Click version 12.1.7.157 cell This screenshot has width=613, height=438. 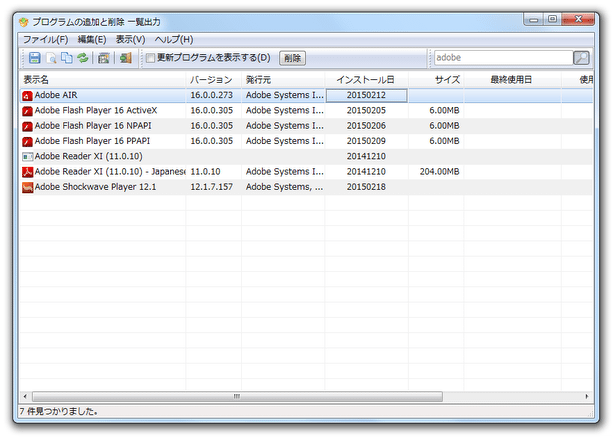coord(212,187)
